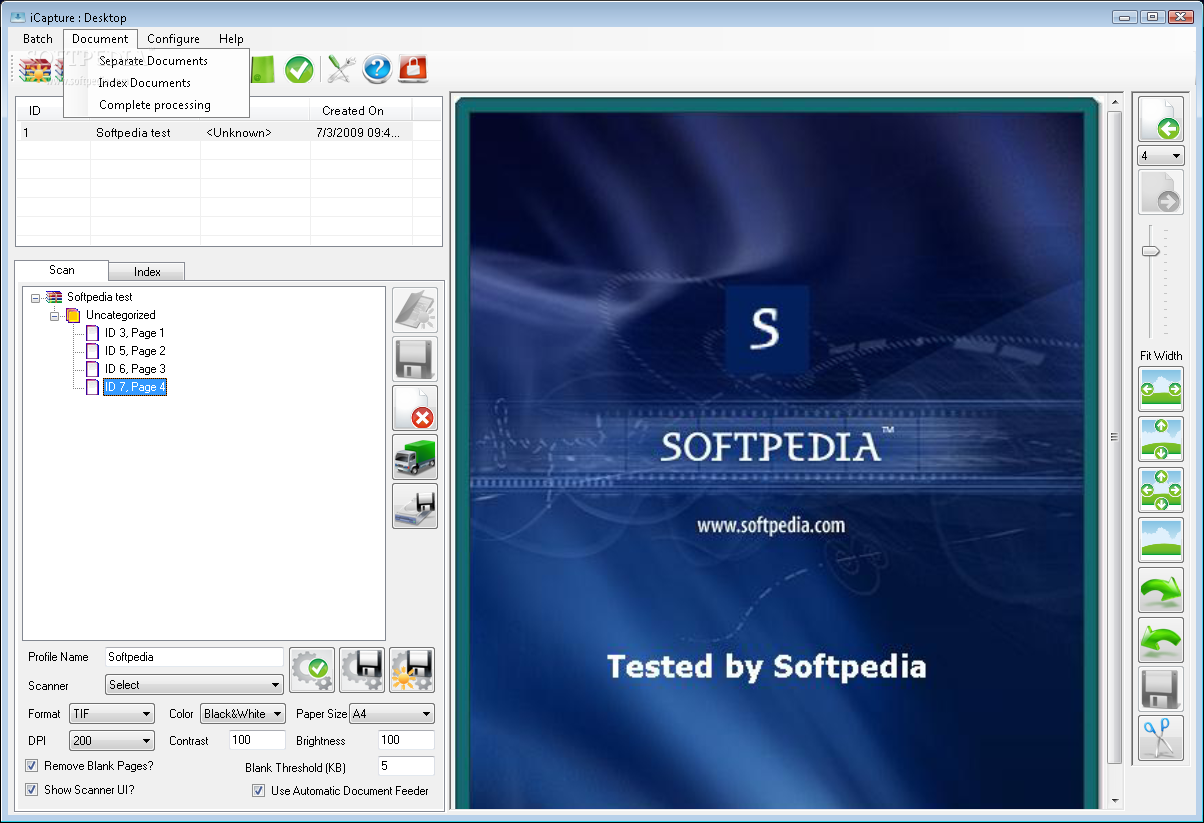
Task: Select Uncategorized folder in tree
Action: point(120,315)
